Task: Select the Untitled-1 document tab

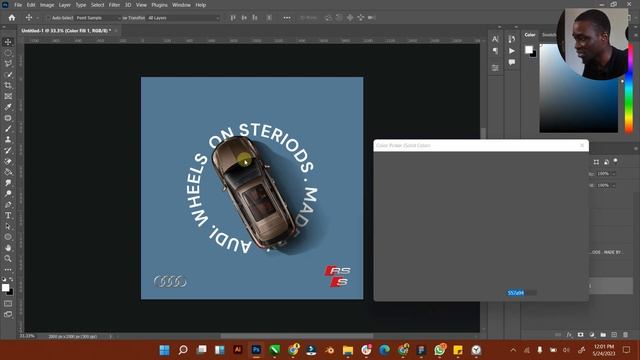Action: 66,31
